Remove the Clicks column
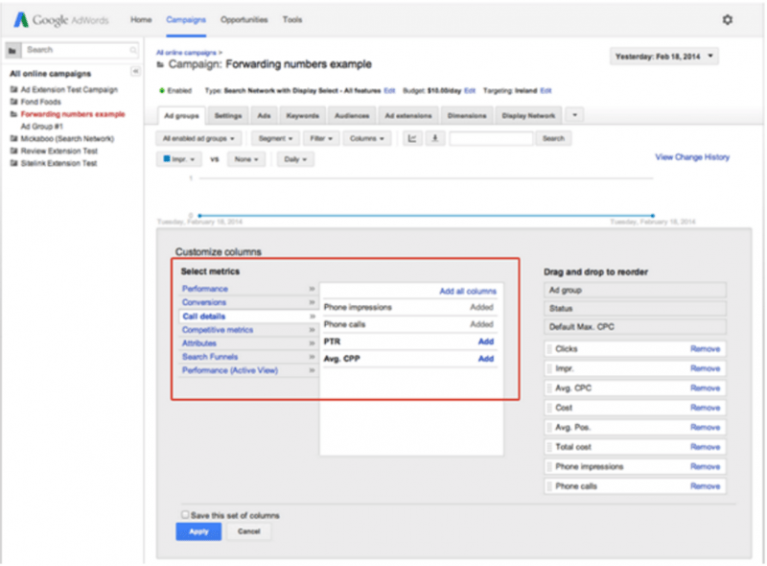Screen dimensions: 767x566 pyautogui.click(x=705, y=349)
